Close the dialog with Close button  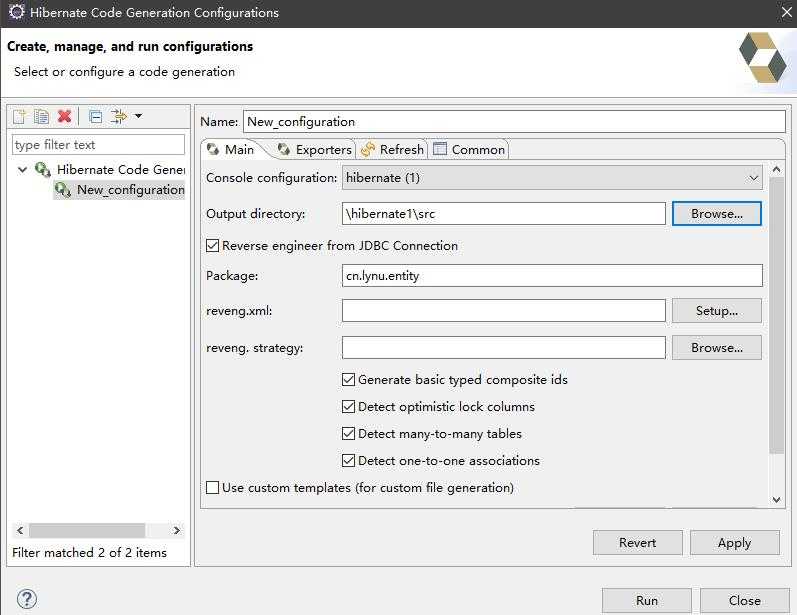click(x=745, y=601)
